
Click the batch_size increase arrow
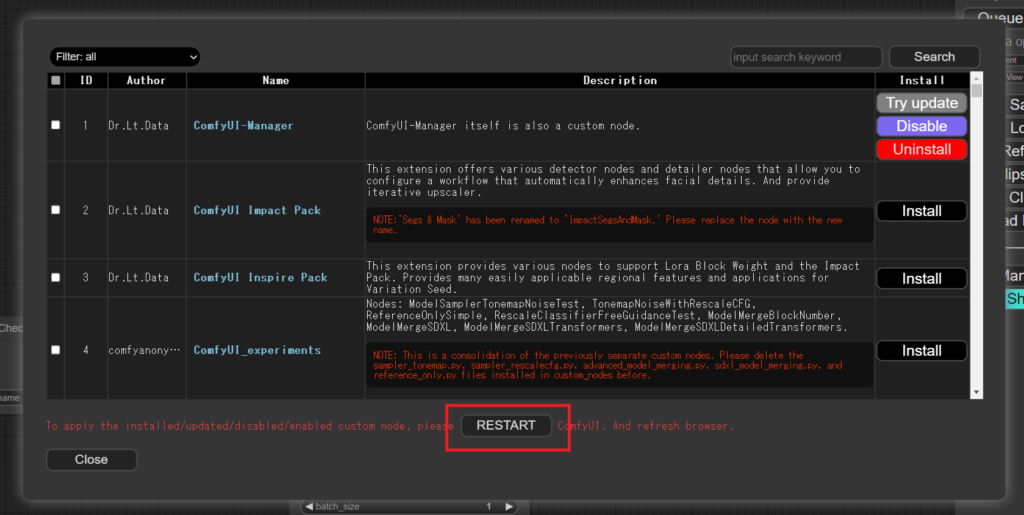pos(509,507)
